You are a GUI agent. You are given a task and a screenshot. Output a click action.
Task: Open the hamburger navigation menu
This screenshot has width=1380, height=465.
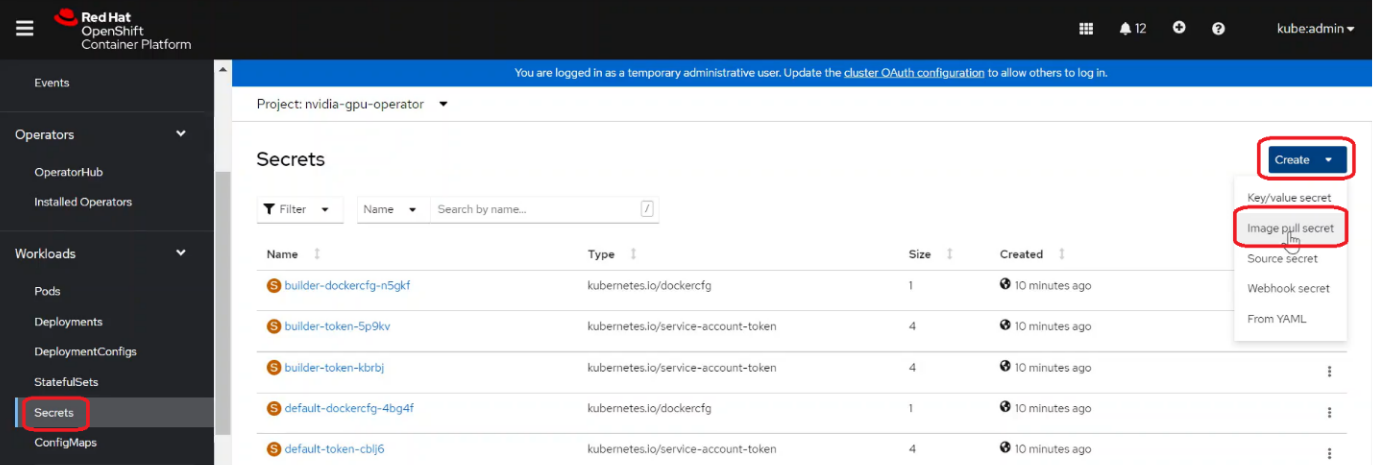(x=25, y=28)
